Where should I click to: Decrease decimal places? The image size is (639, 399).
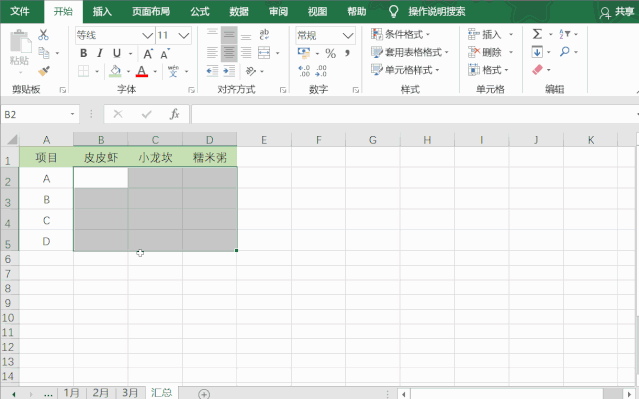[321, 71]
